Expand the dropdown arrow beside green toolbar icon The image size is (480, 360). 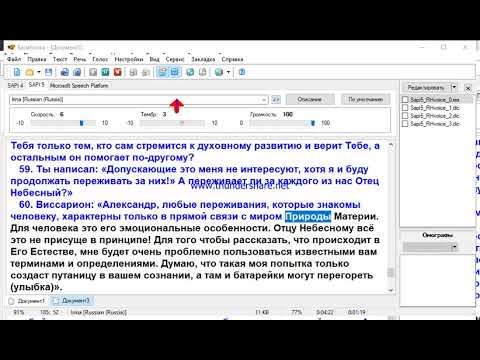tap(228, 72)
